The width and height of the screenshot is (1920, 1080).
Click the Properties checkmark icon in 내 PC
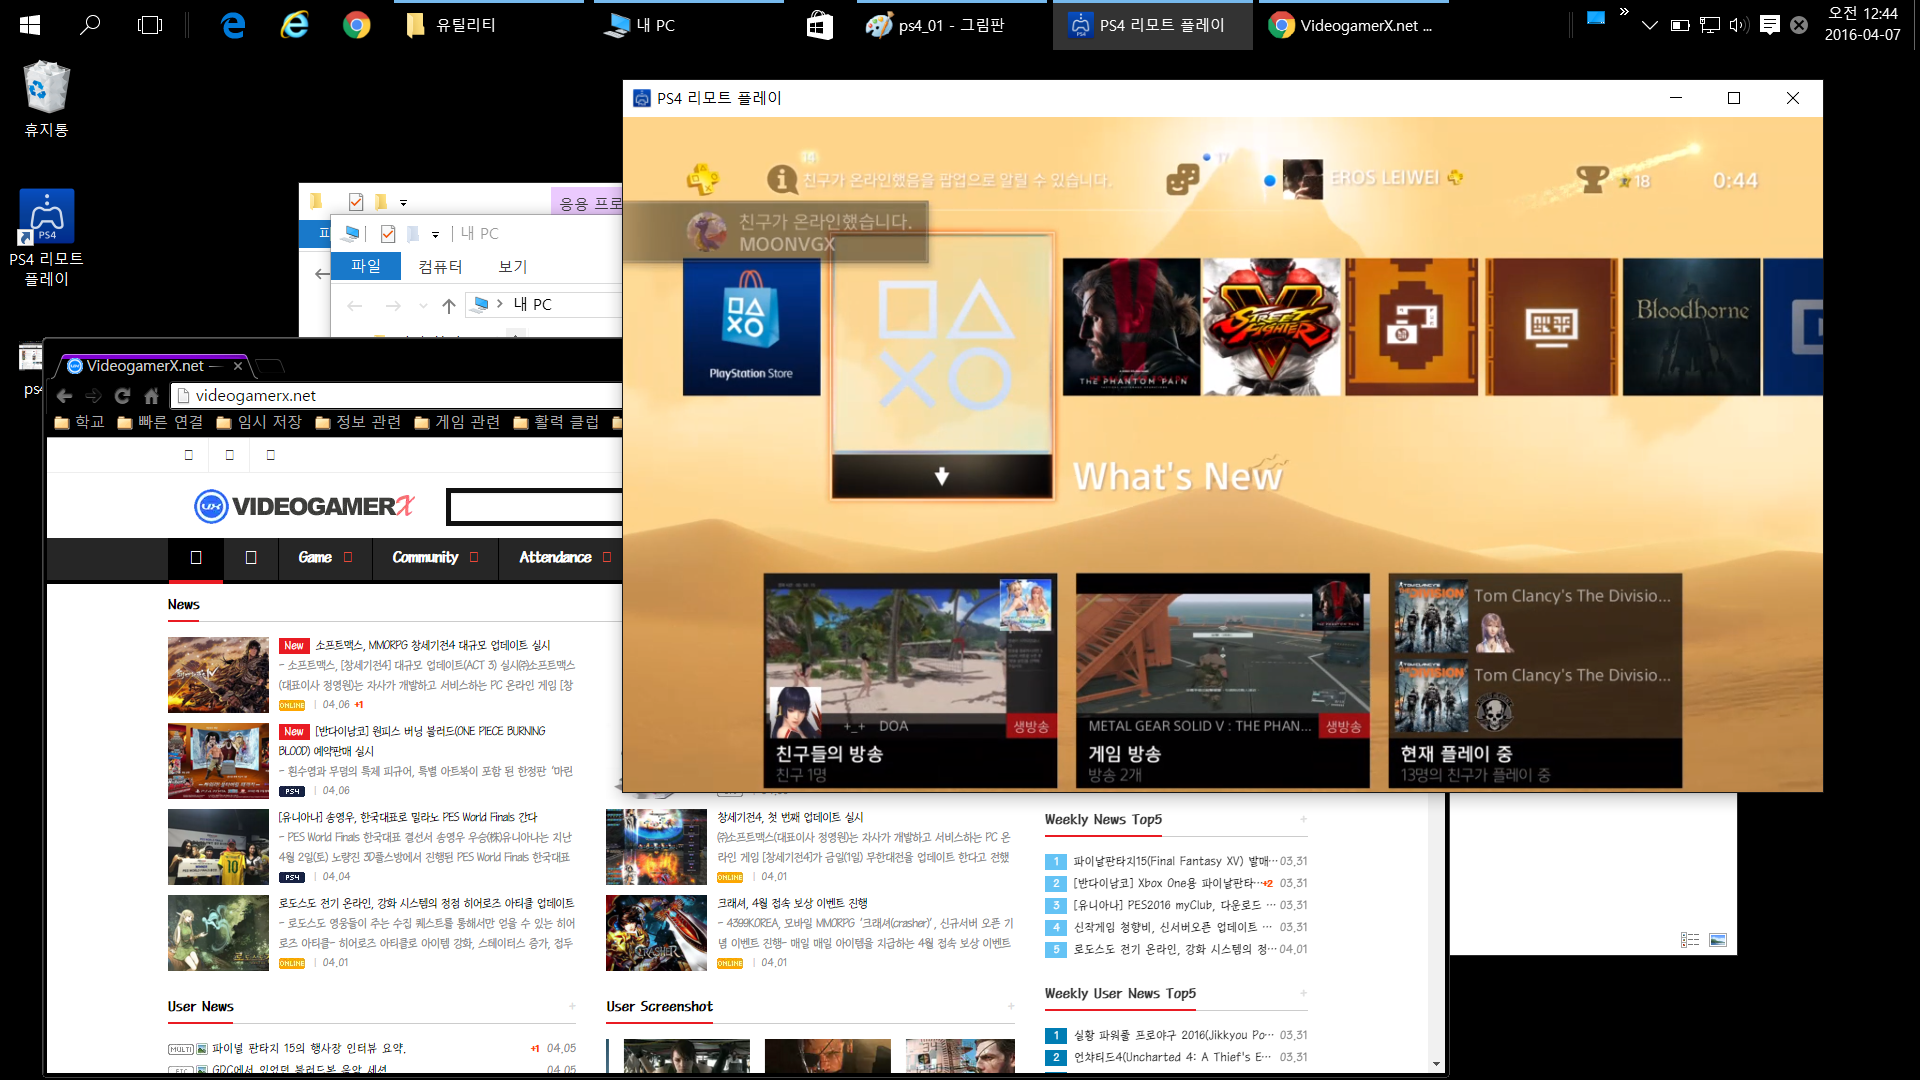388,234
